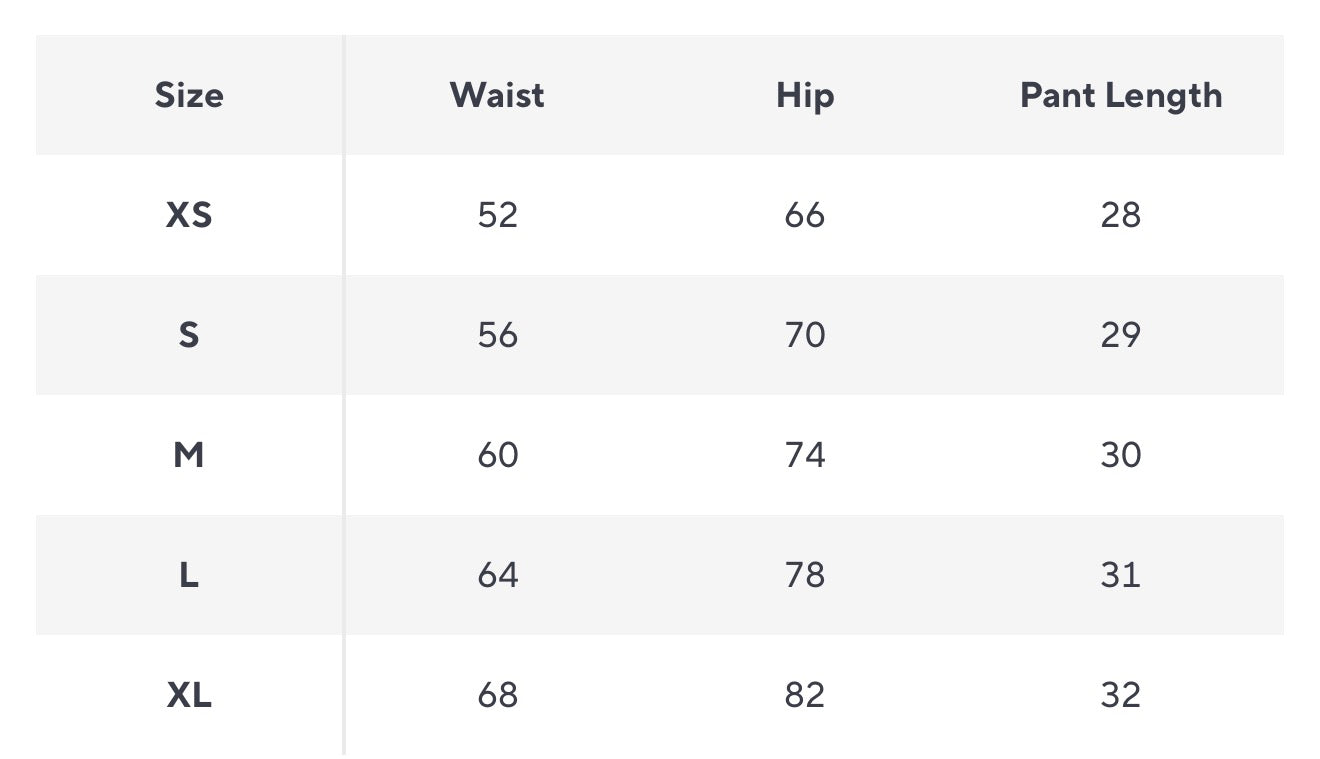The image size is (1320, 759).
Task: Select the XL size row label
Action: (189, 695)
